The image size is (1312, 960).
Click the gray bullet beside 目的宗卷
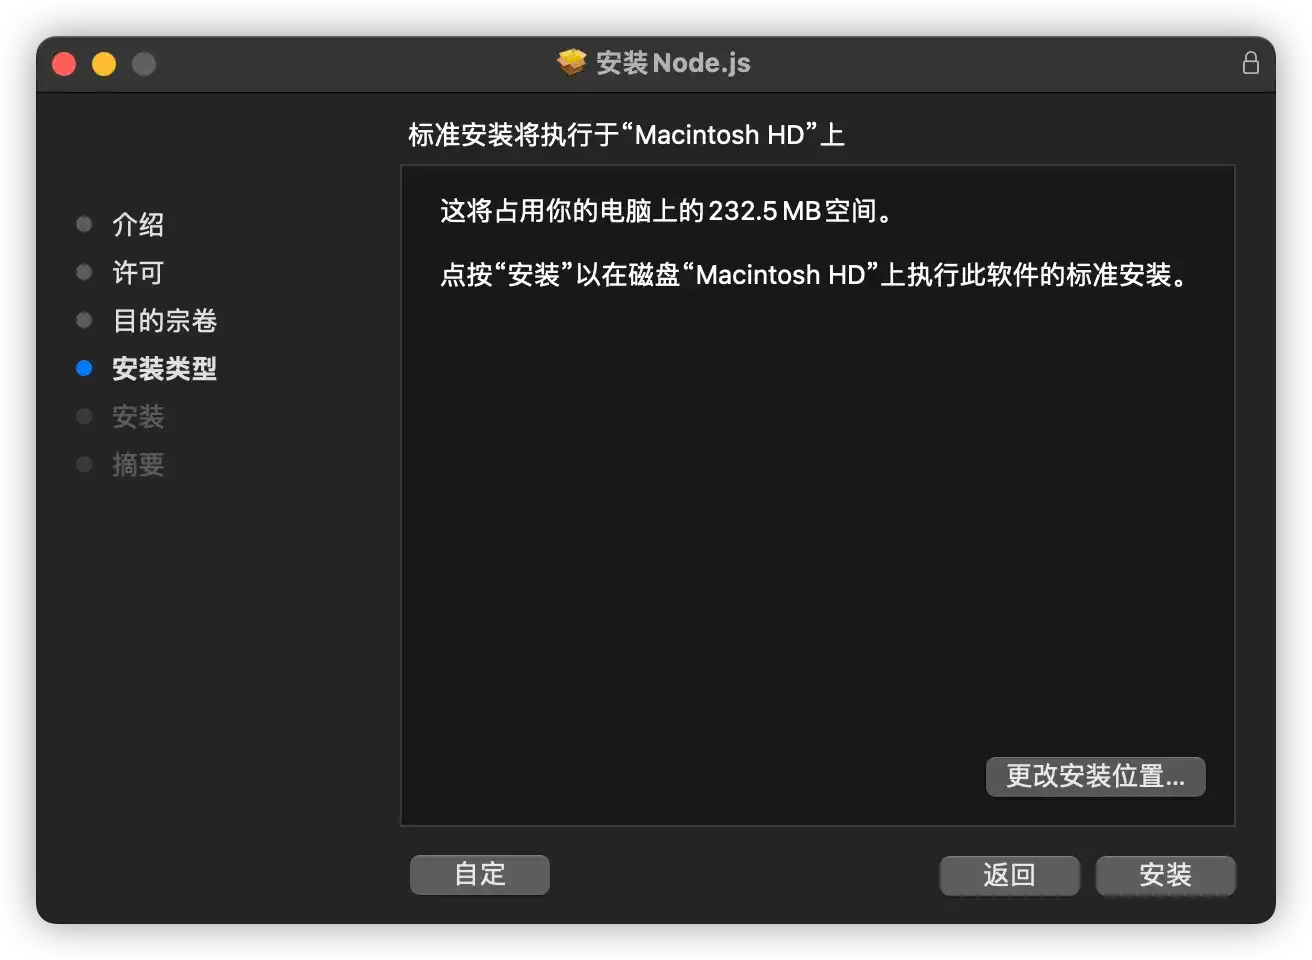(x=84, y=320)
